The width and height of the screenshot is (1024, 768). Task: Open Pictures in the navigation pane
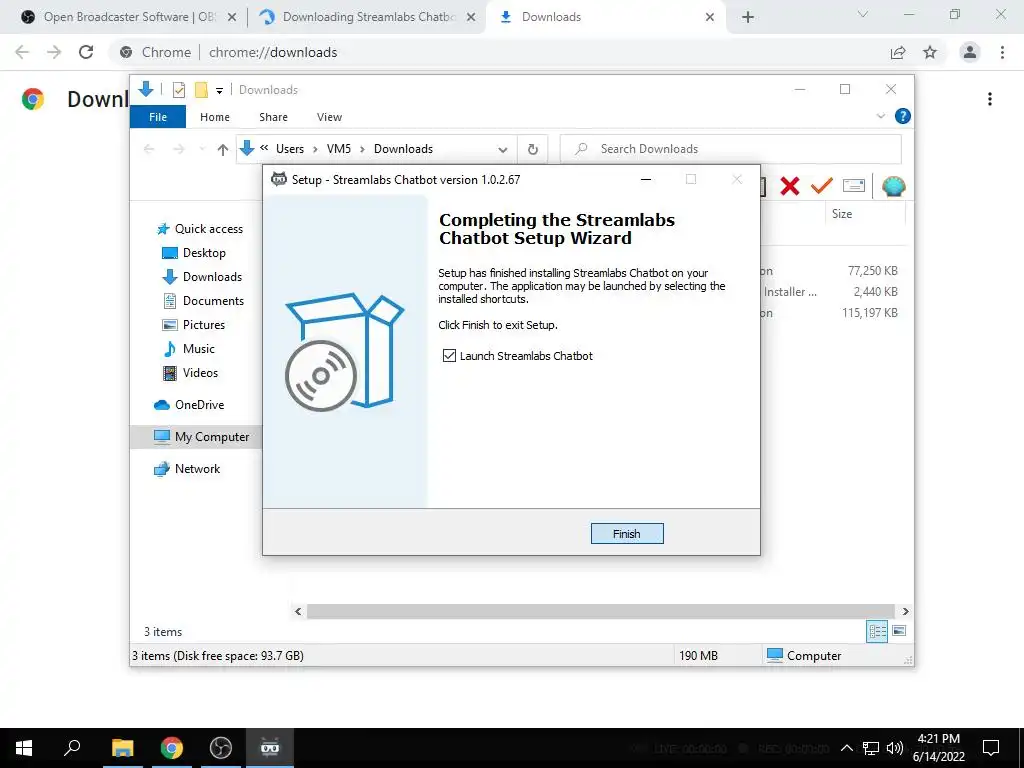coord(193,325)
